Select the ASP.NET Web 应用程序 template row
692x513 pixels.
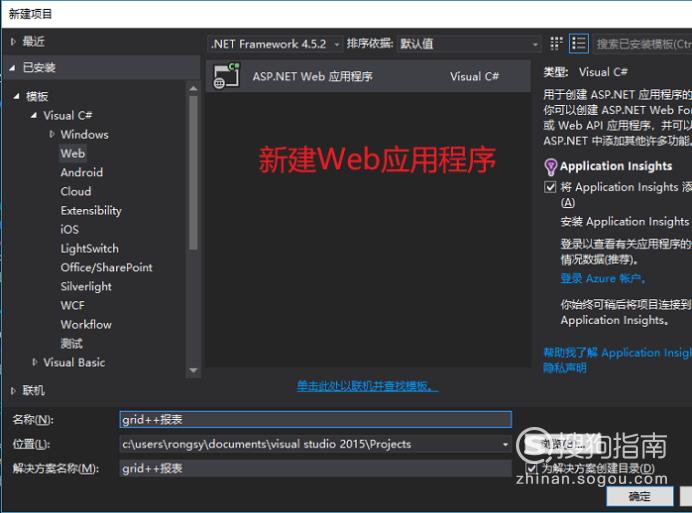click(368, 76)
